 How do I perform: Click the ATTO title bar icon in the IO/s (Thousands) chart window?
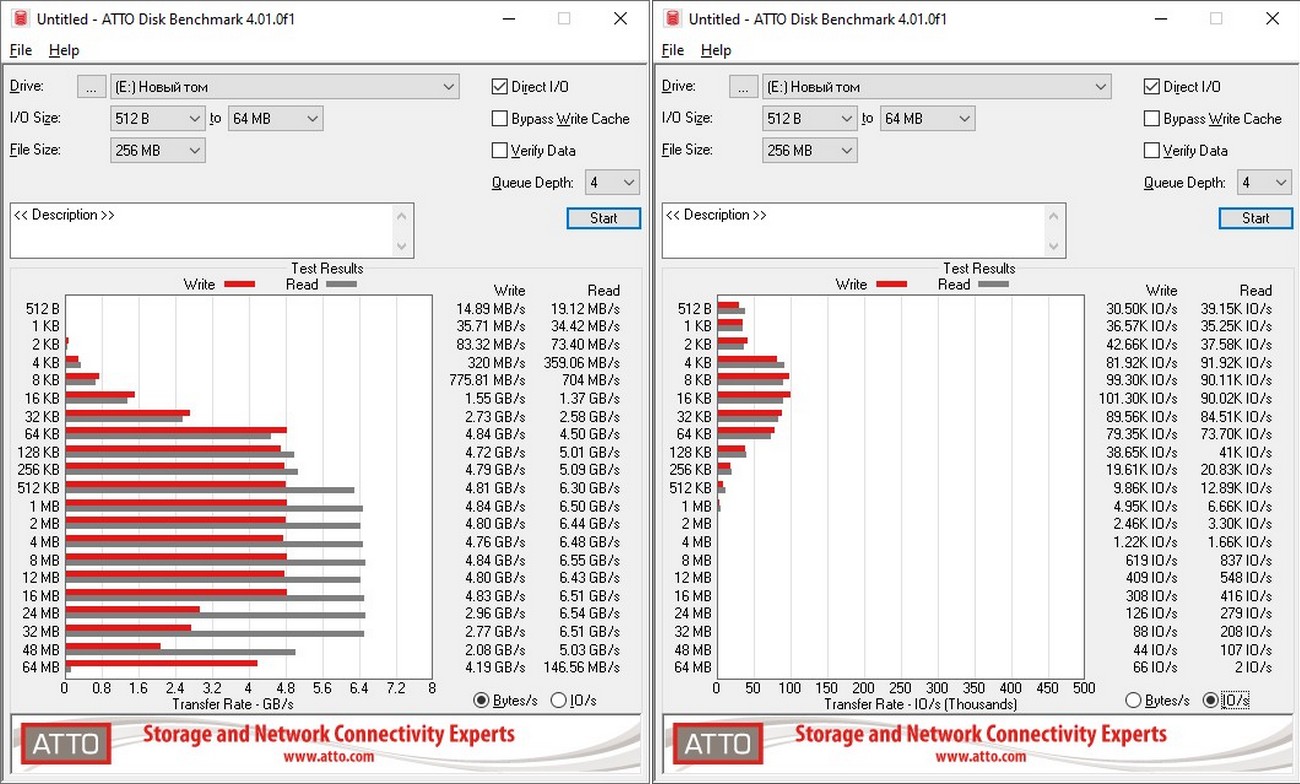point(671,19)
